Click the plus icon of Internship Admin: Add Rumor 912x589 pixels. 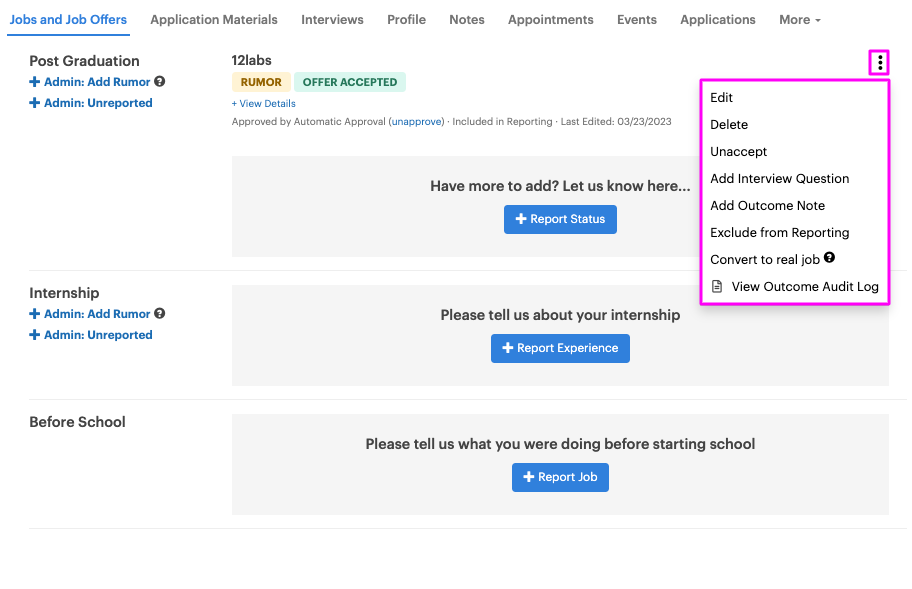coord(35,314)
